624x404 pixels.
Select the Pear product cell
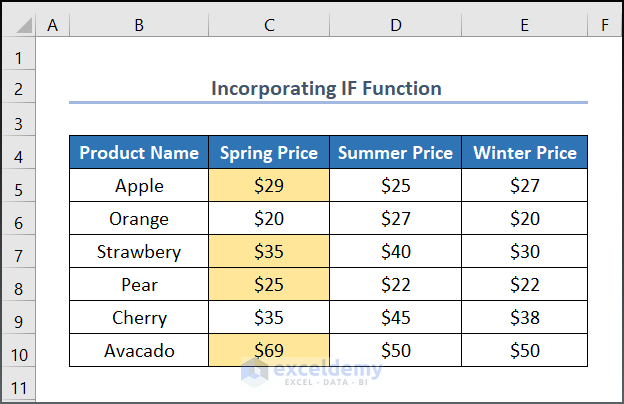pos(139,285)
